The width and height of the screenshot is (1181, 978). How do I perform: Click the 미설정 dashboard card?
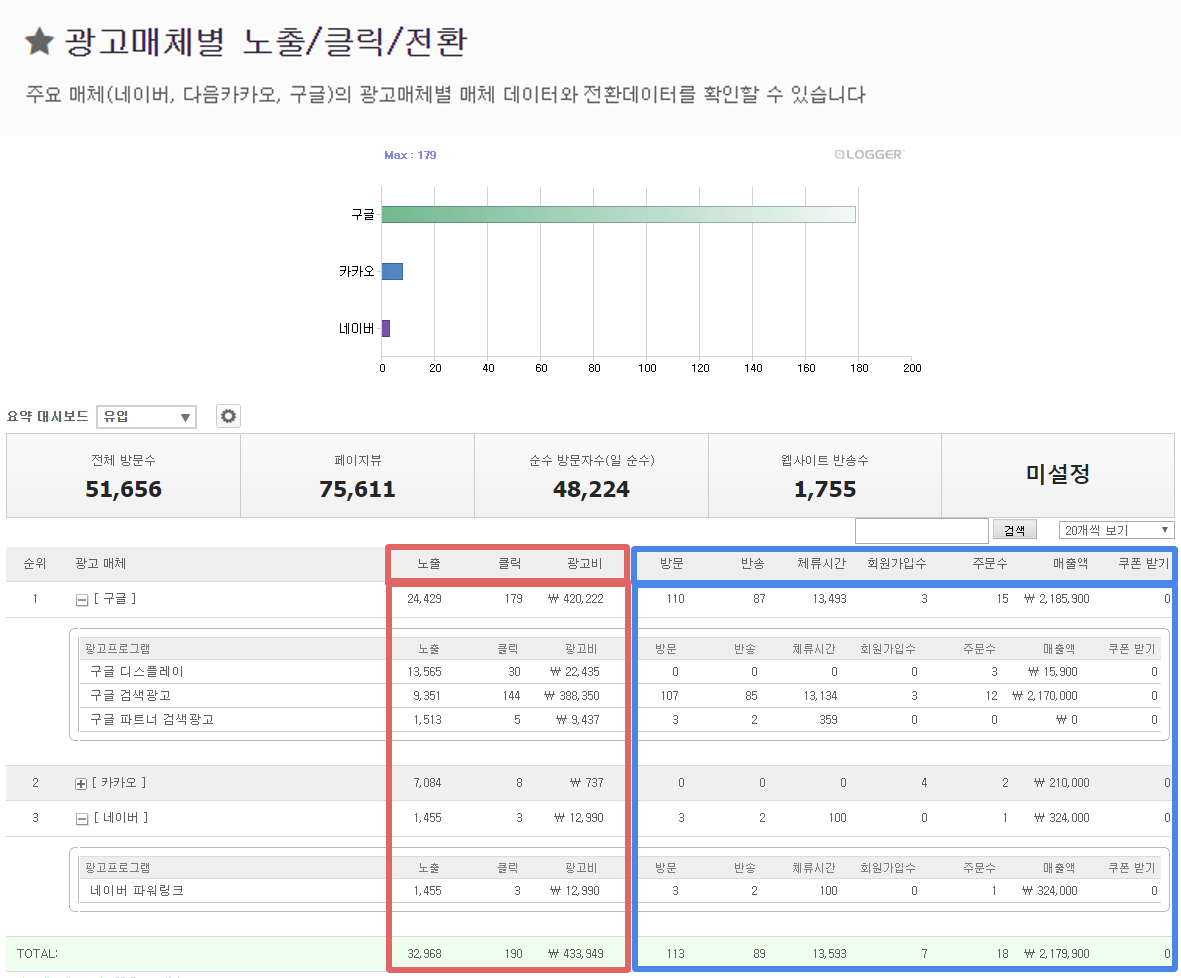[1057, 475]
